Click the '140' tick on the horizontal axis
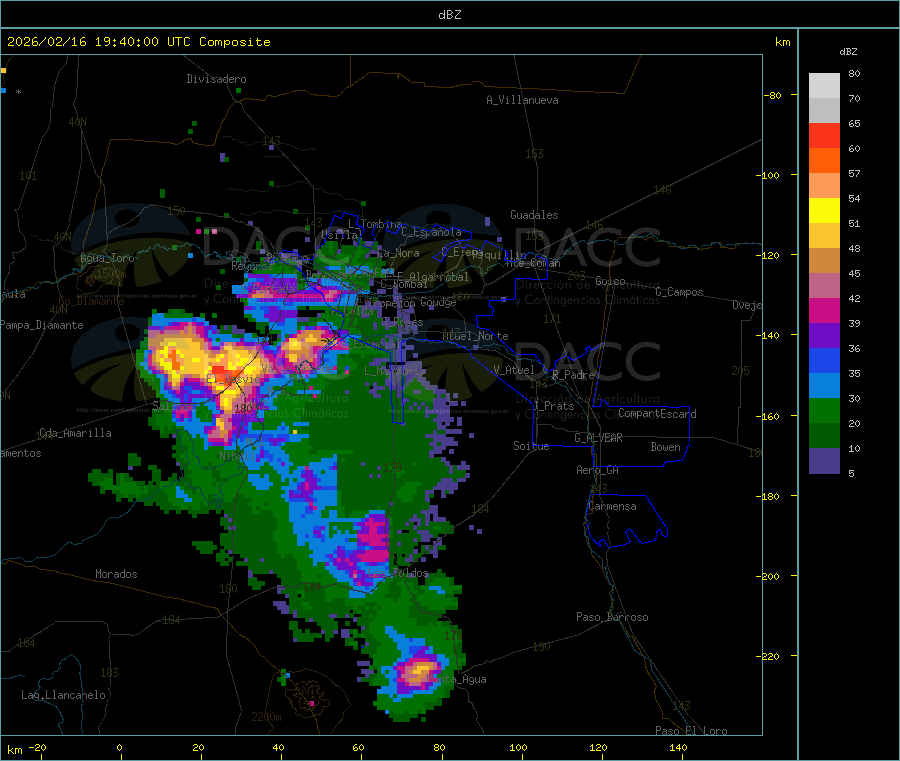Image resolution: width=900 pixels, height=761 pixels. tap(678, 747)
